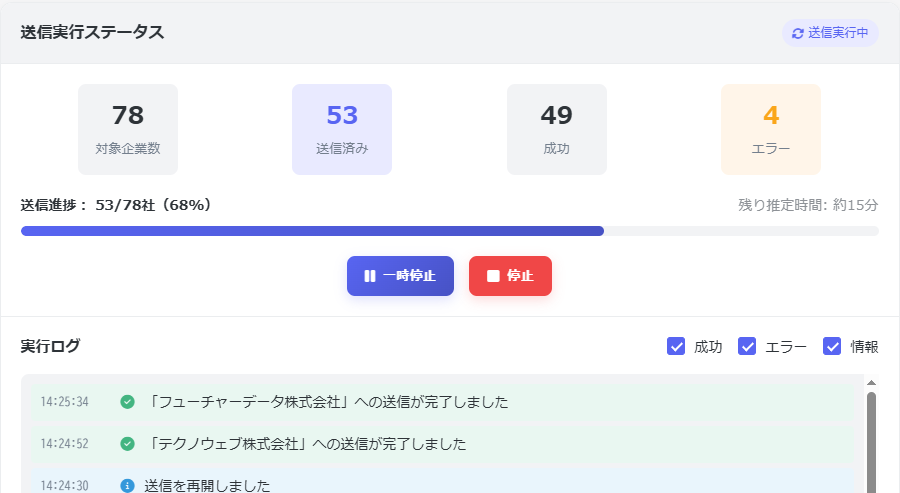
Task: Select the 78 対象企業数 stat card
Action: [x=128, y=130]
